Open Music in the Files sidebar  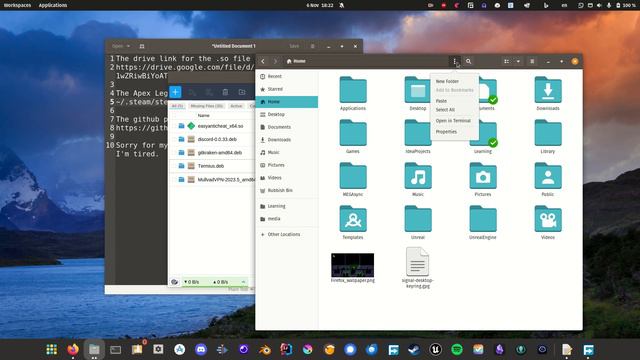287,152
